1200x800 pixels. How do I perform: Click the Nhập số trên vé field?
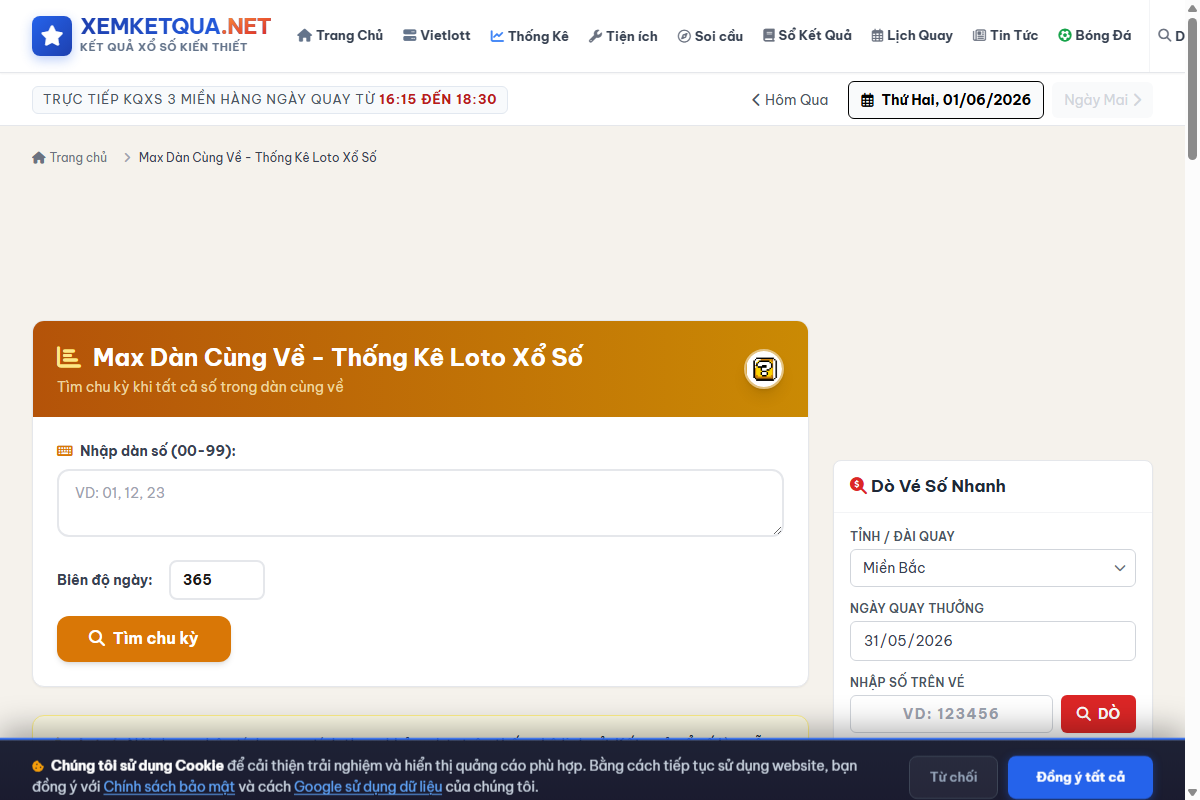[x=951, y=714]
